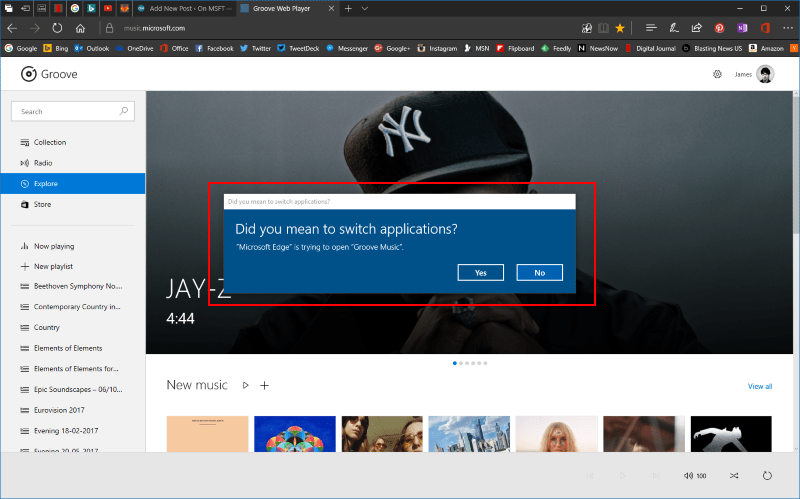Expand the tab preview chevron
This screenshot has height=499, width=800.
(x=365, y=9)
